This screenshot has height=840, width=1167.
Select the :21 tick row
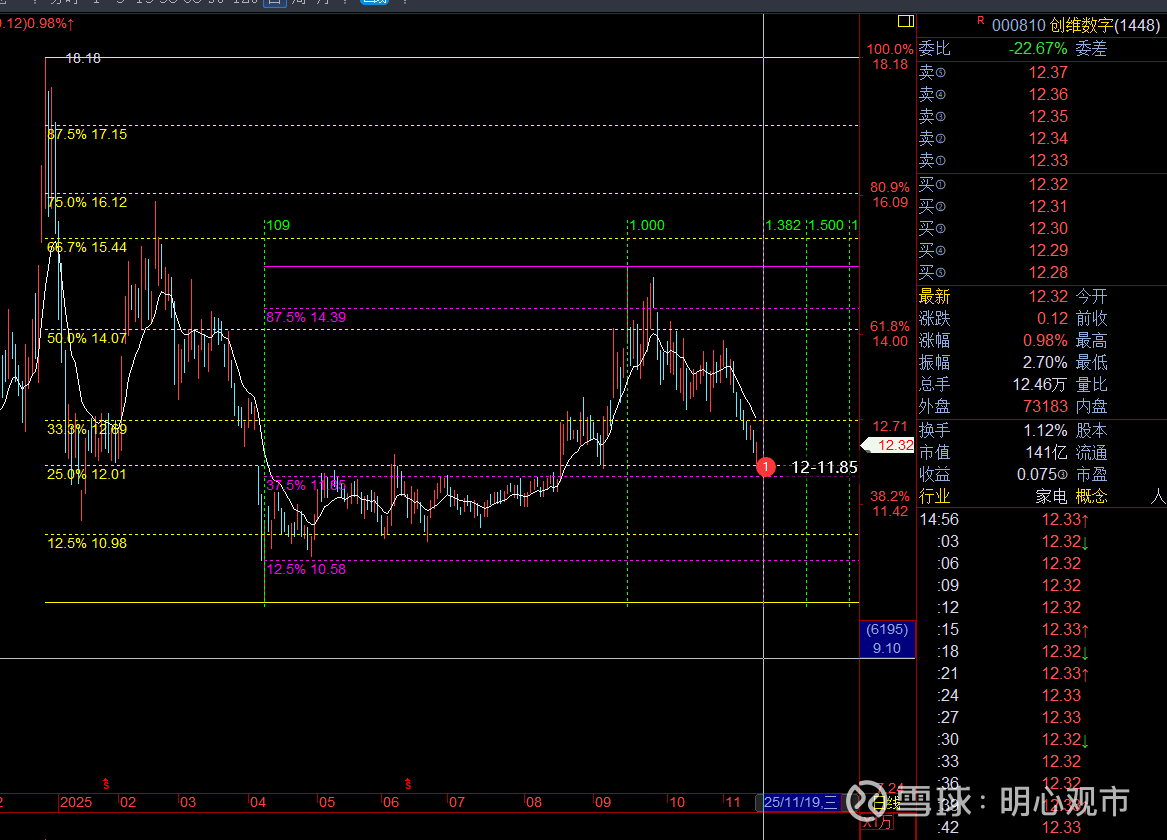coord(1042,673)
